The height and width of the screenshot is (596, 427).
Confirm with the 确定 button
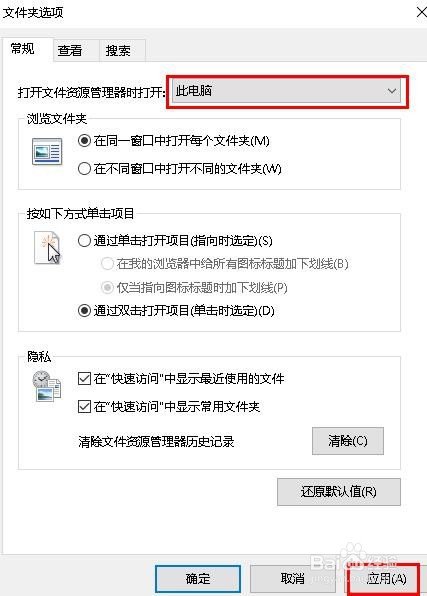(x=198, y=579)
